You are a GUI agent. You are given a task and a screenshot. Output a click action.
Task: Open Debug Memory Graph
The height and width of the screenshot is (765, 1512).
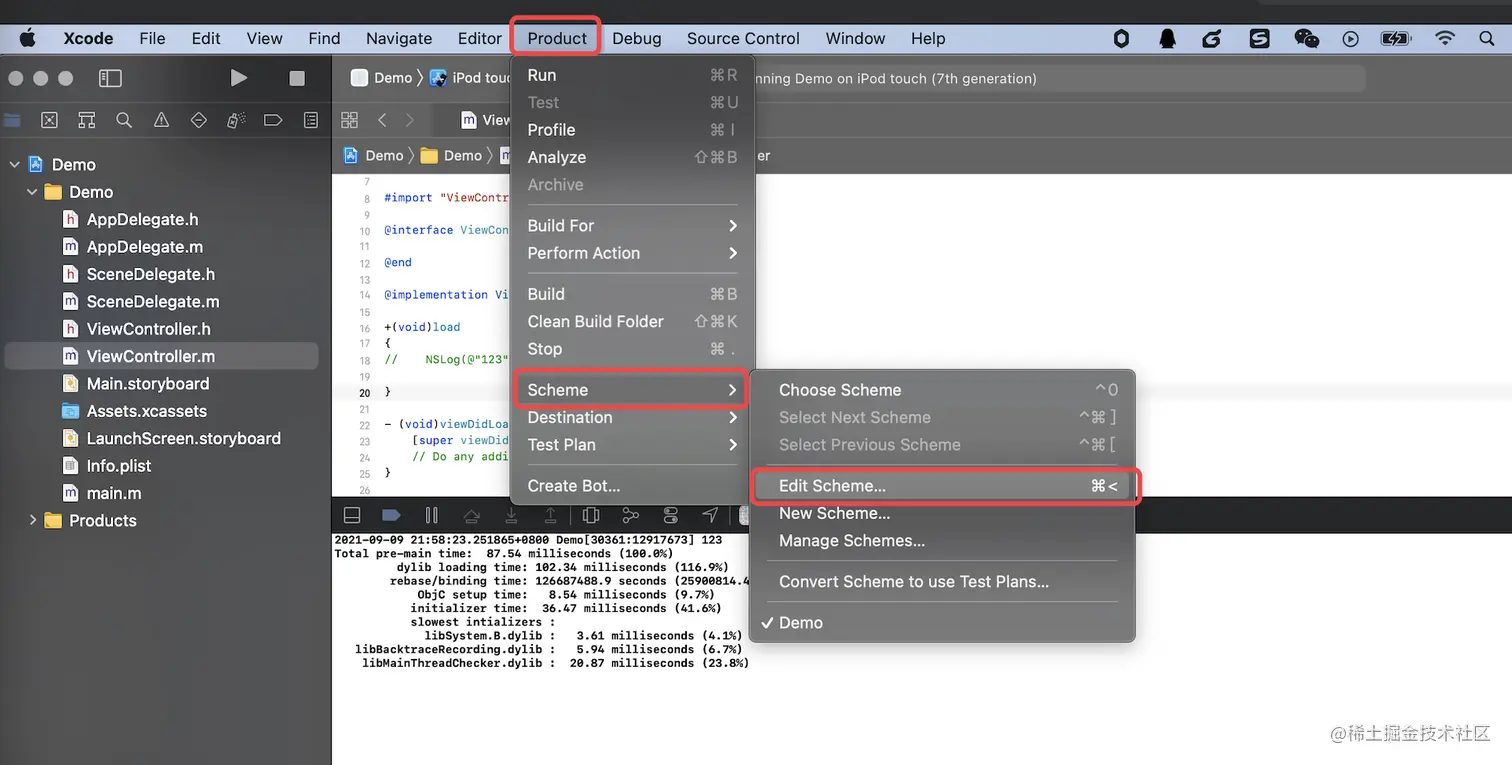coord(630,515)
